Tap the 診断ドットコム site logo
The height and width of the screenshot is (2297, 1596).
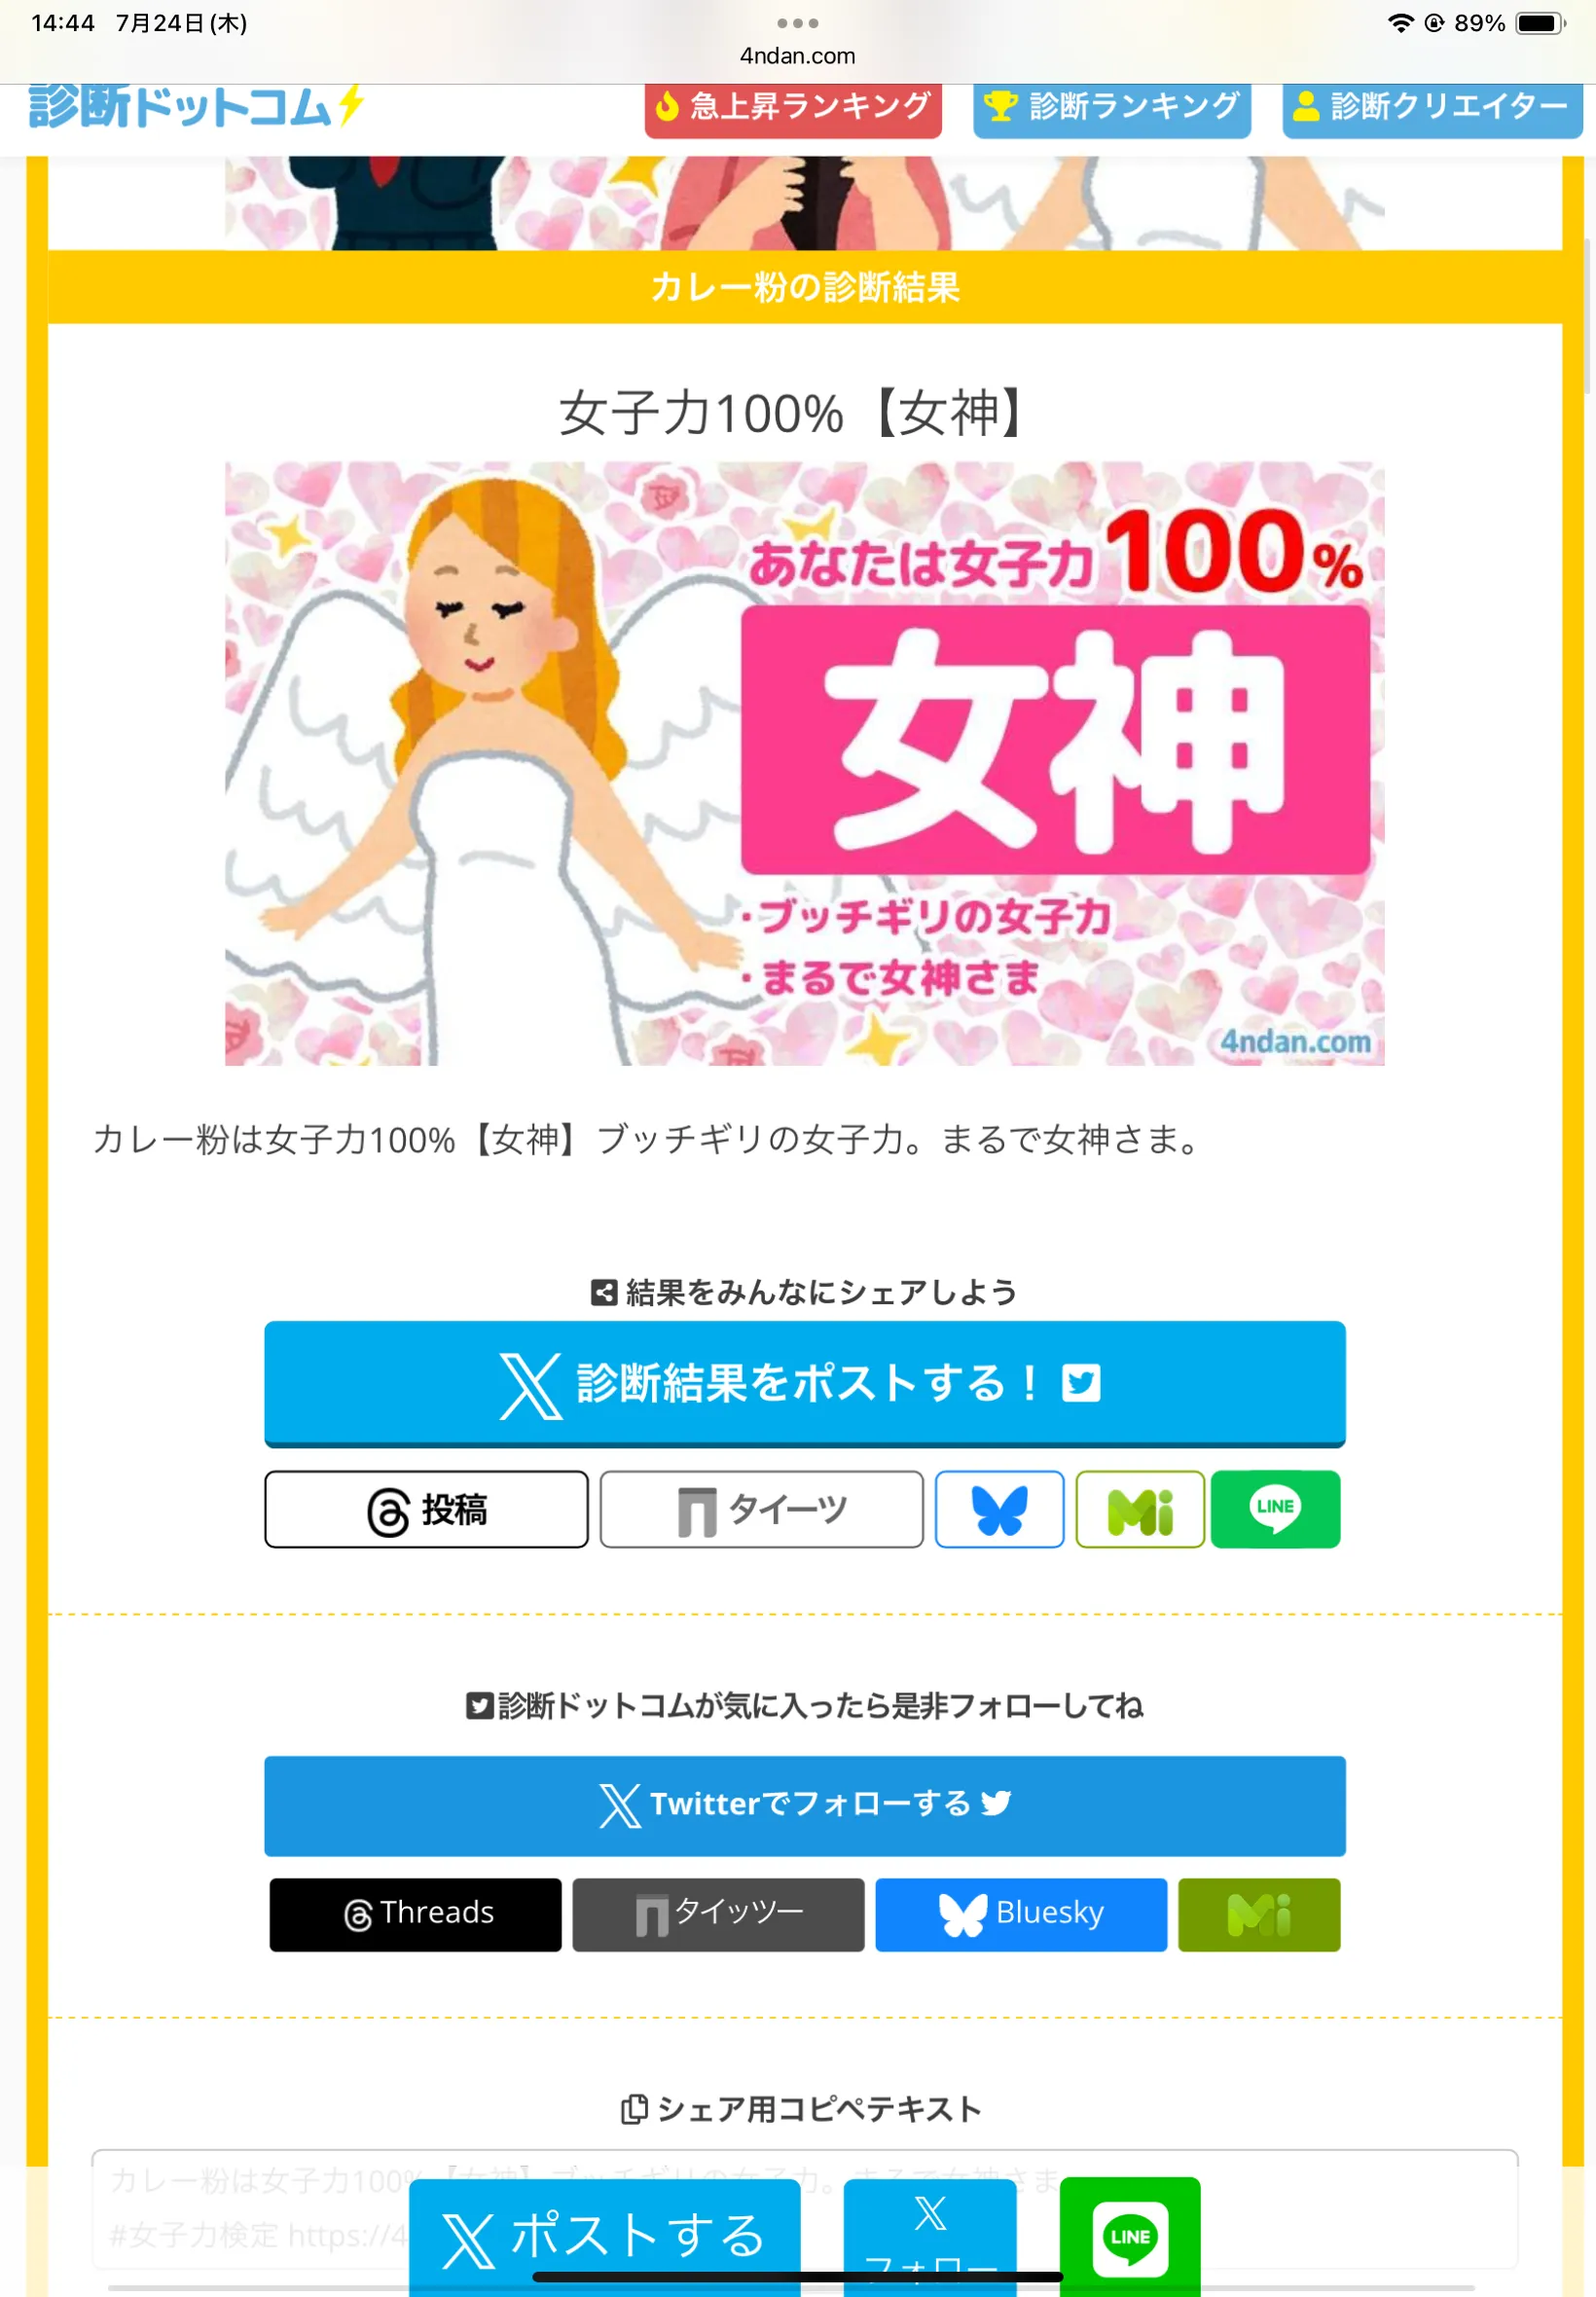click(x=196, y=106)
